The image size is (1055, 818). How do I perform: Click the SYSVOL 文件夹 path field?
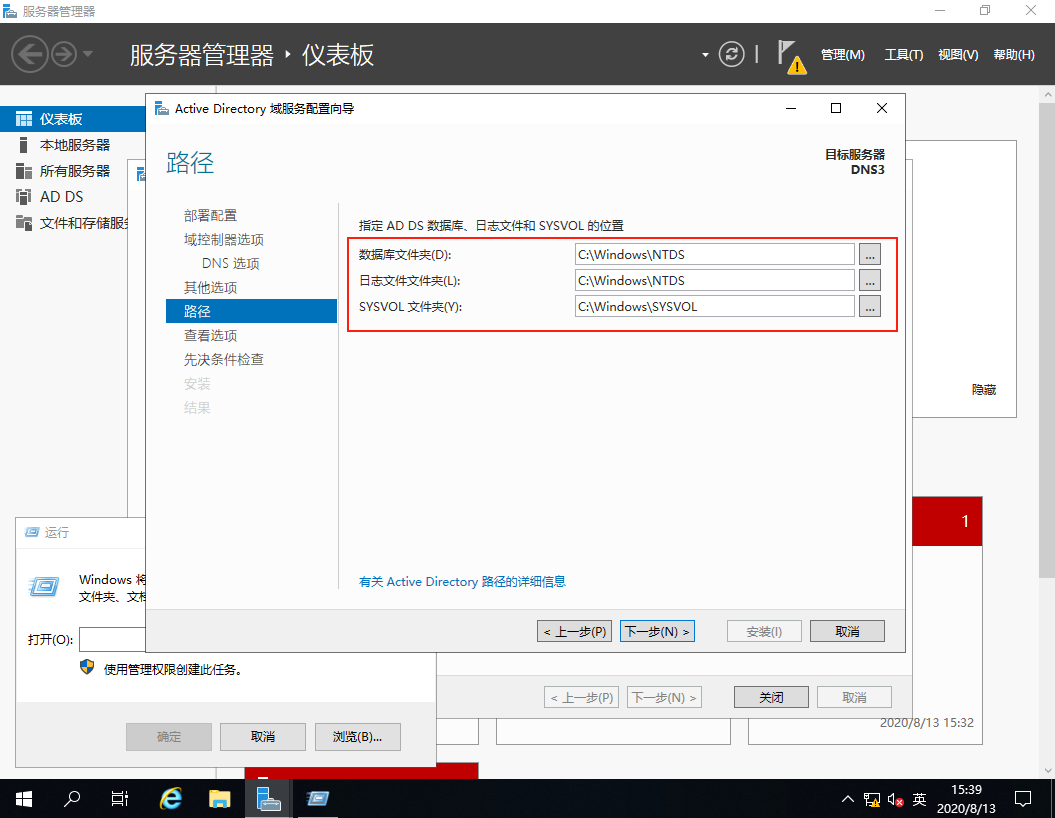tap(715, 307)
